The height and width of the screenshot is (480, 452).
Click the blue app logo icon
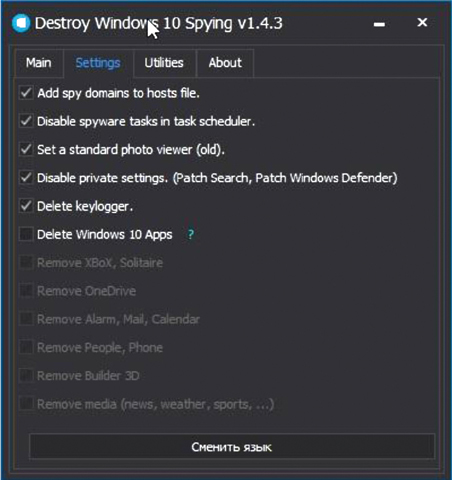(21, 23)
